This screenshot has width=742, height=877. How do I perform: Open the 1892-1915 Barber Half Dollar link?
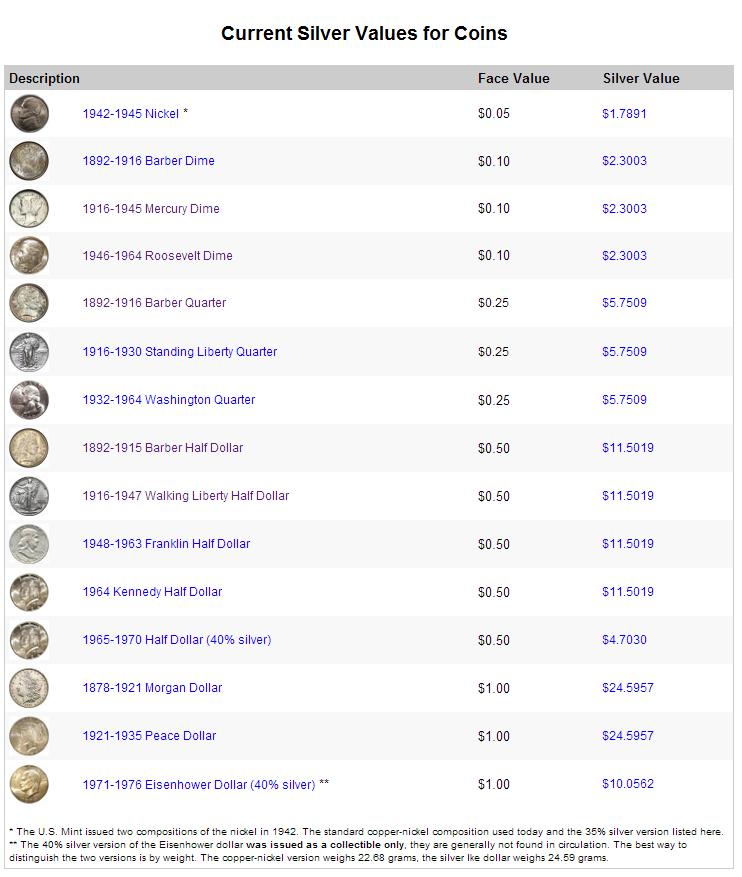tap(163, 448)
